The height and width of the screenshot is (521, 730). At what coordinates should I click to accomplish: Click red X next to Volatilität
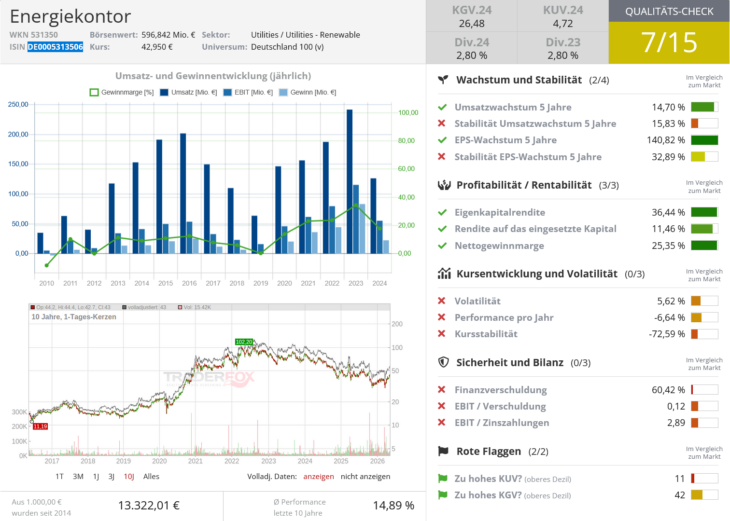pos(442,301)
